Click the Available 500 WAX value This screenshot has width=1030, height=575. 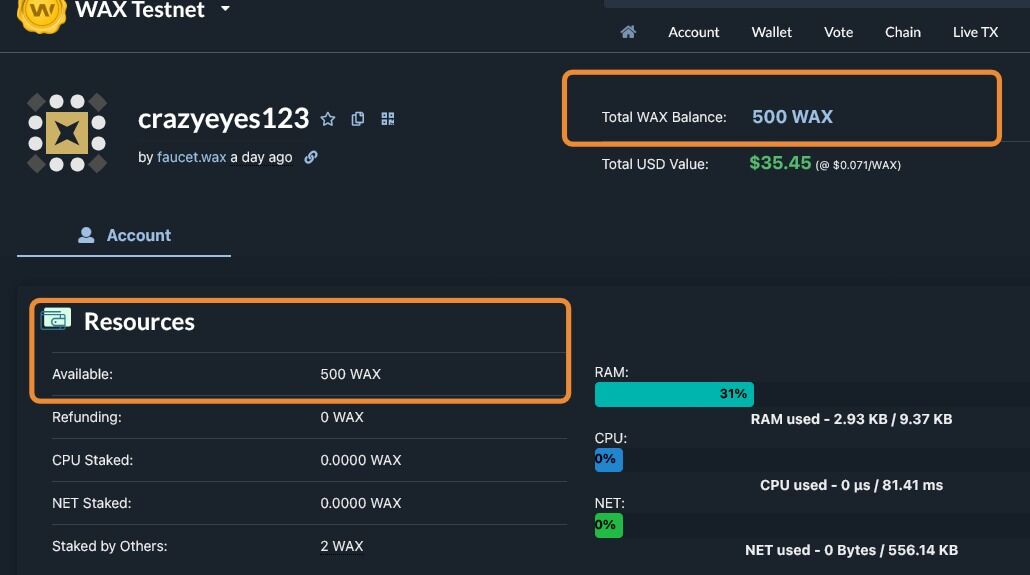[350, 374]
